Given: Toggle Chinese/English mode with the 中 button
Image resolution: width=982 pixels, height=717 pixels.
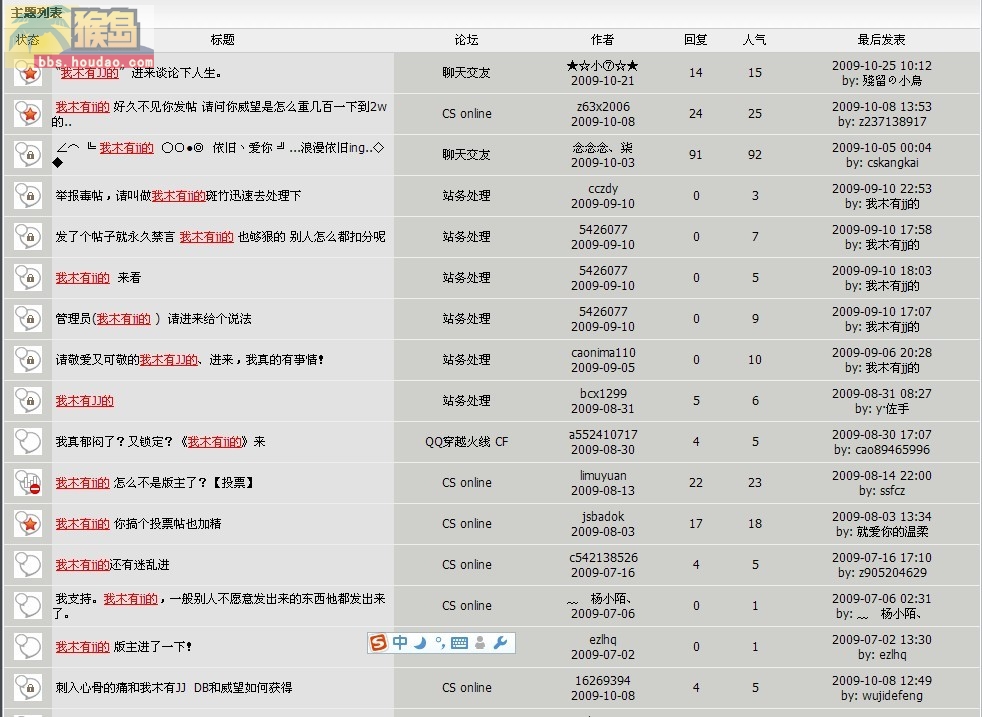Looking at the screenshot, I should pos(400,642).
